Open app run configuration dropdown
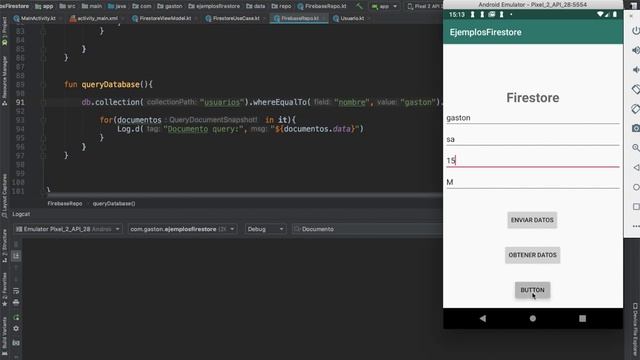This screenshot has height=360, width=640. (384, 6)
